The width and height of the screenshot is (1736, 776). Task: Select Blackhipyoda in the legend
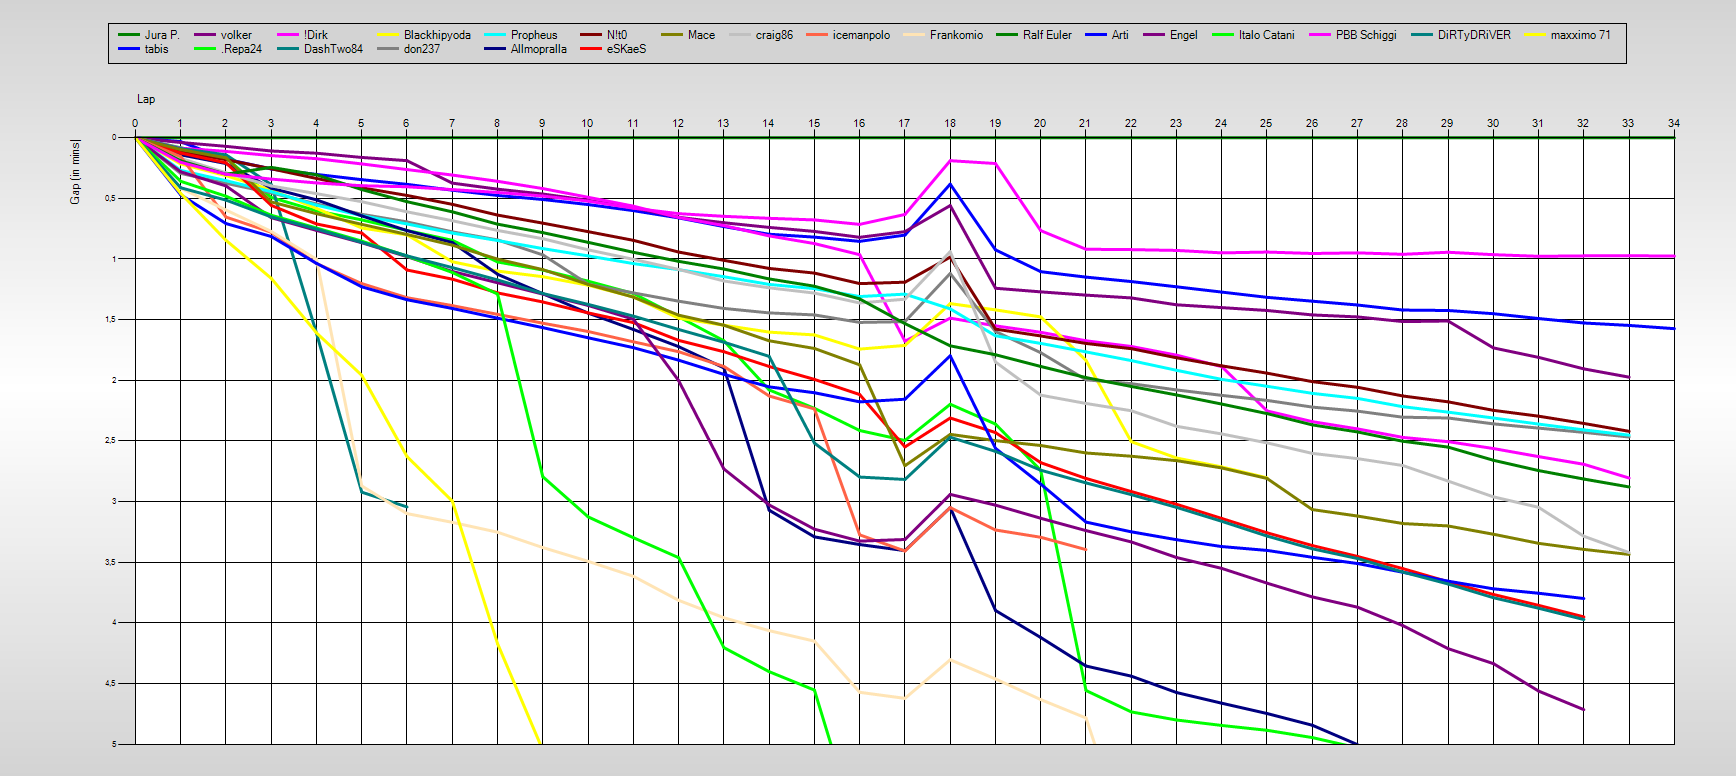coord(437,35)
